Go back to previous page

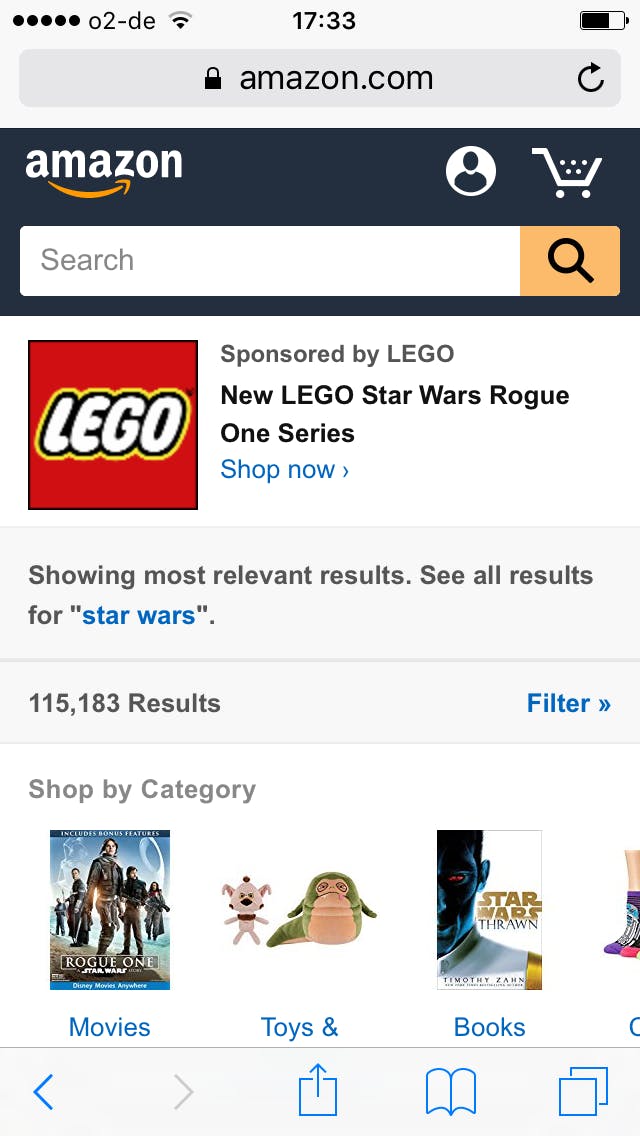coord(43,1092)
